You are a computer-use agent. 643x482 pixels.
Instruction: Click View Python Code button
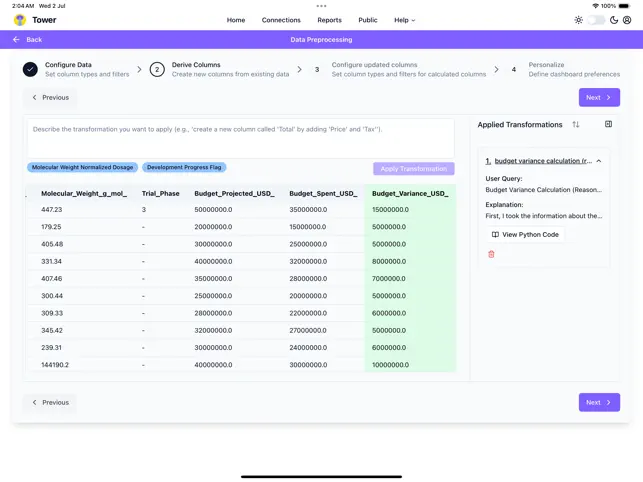[525, 234]
